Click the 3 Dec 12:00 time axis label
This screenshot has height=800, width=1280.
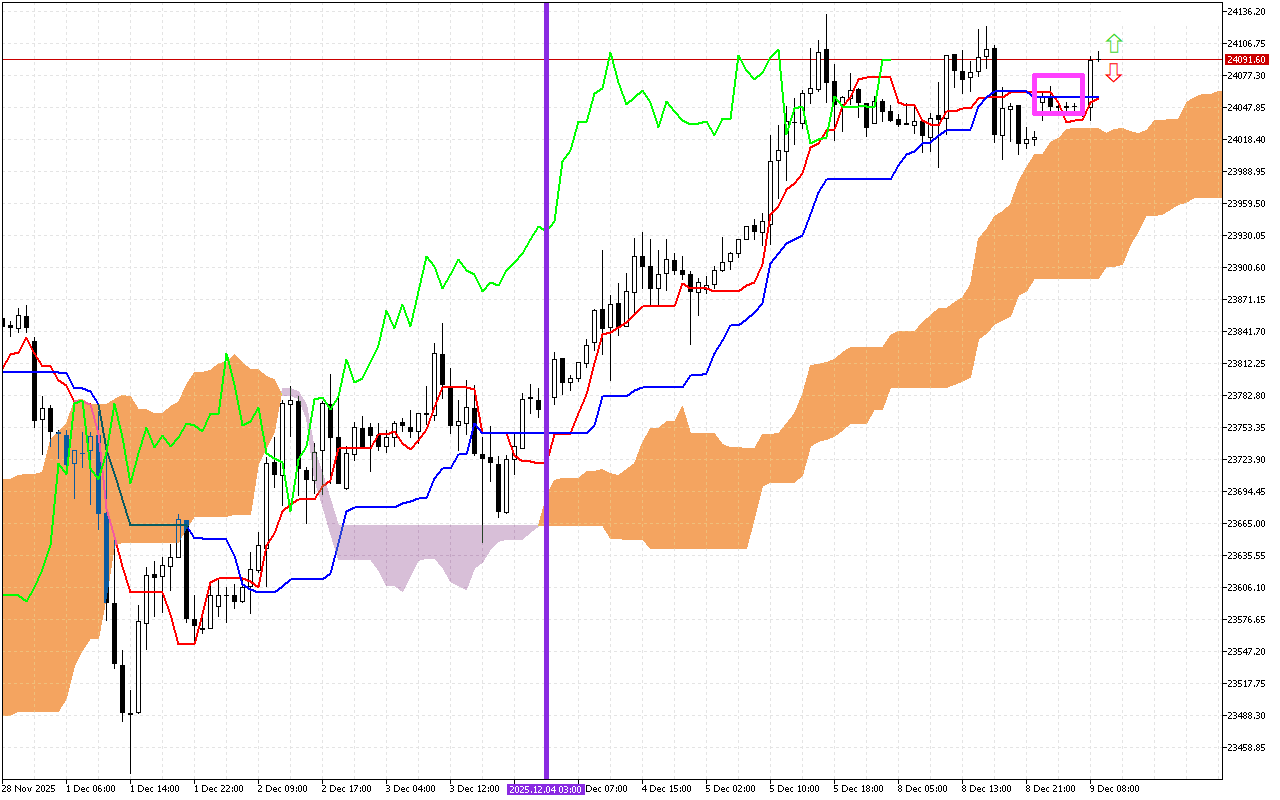(x=475, y=789)
